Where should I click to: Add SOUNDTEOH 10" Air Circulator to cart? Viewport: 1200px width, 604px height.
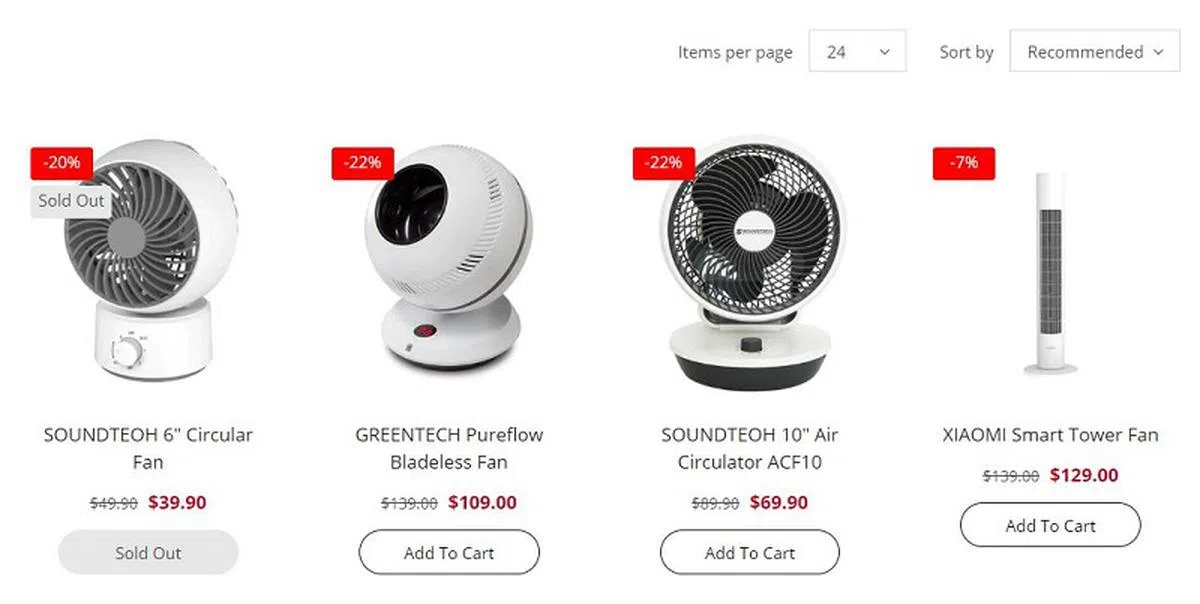pyautogui.click(x=750, y=552)
